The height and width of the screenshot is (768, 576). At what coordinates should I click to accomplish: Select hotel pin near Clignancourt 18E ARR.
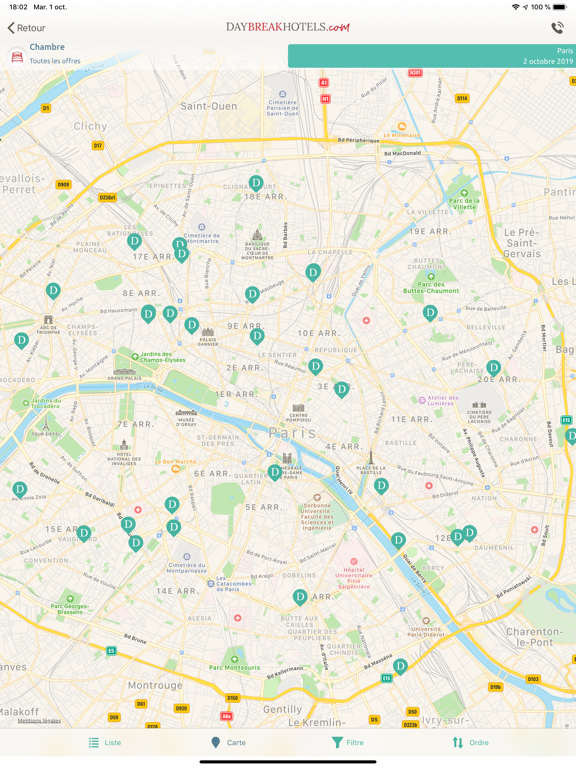256,184
